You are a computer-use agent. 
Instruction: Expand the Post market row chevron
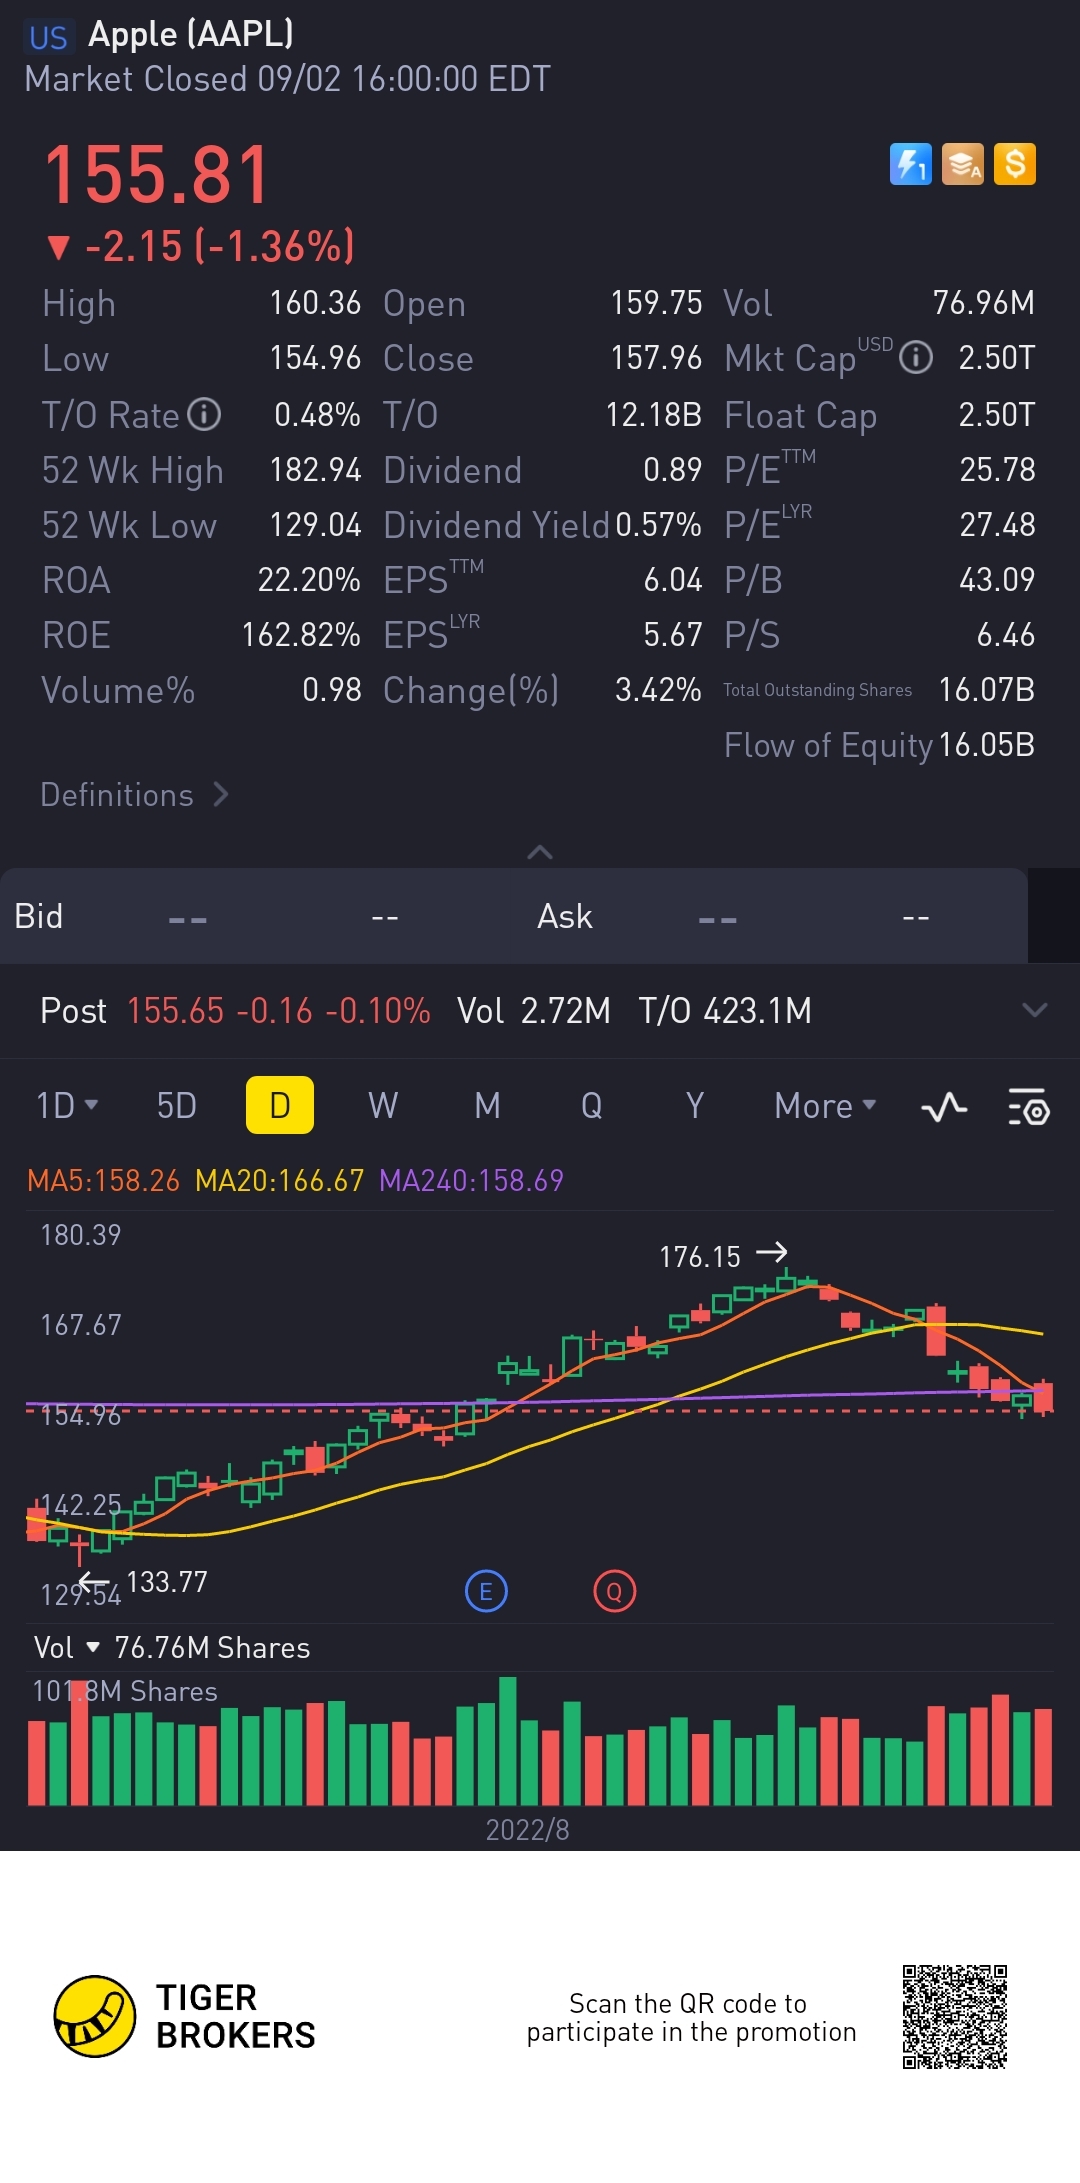coord(1035,1010)
